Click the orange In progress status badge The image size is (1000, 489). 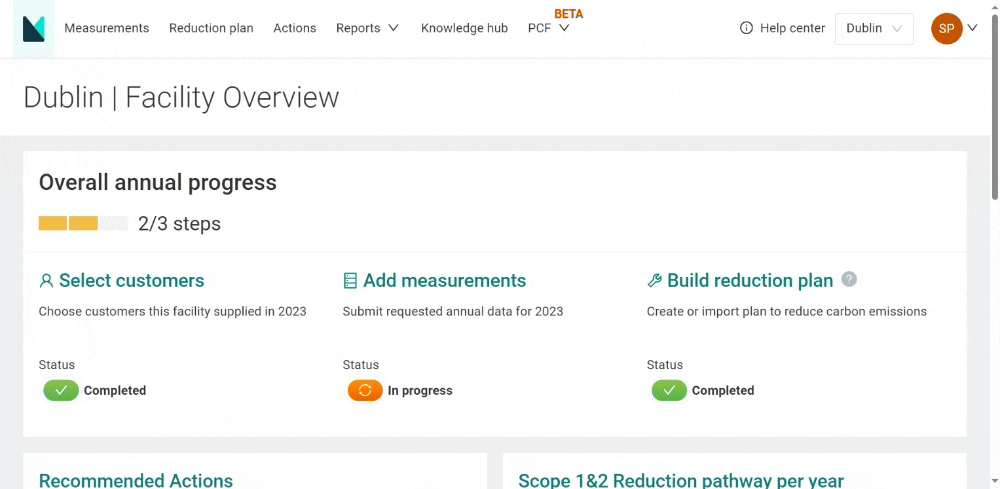(365, 390)
